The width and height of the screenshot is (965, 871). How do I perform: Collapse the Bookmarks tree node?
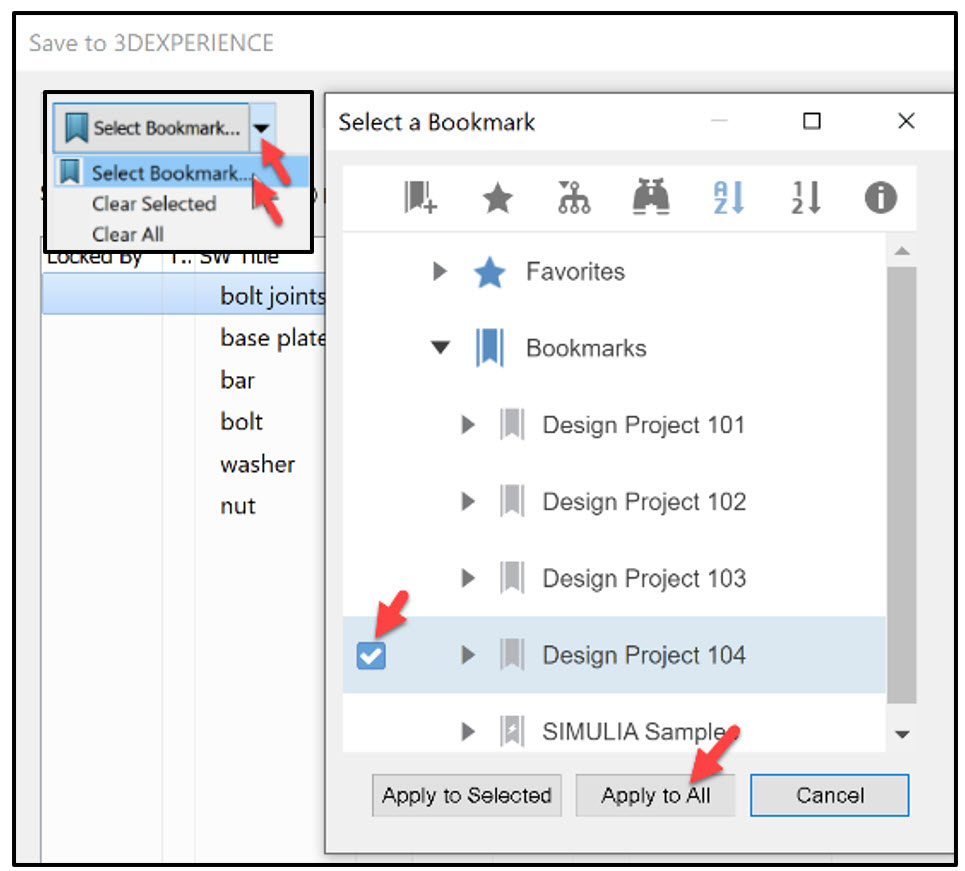440,347
